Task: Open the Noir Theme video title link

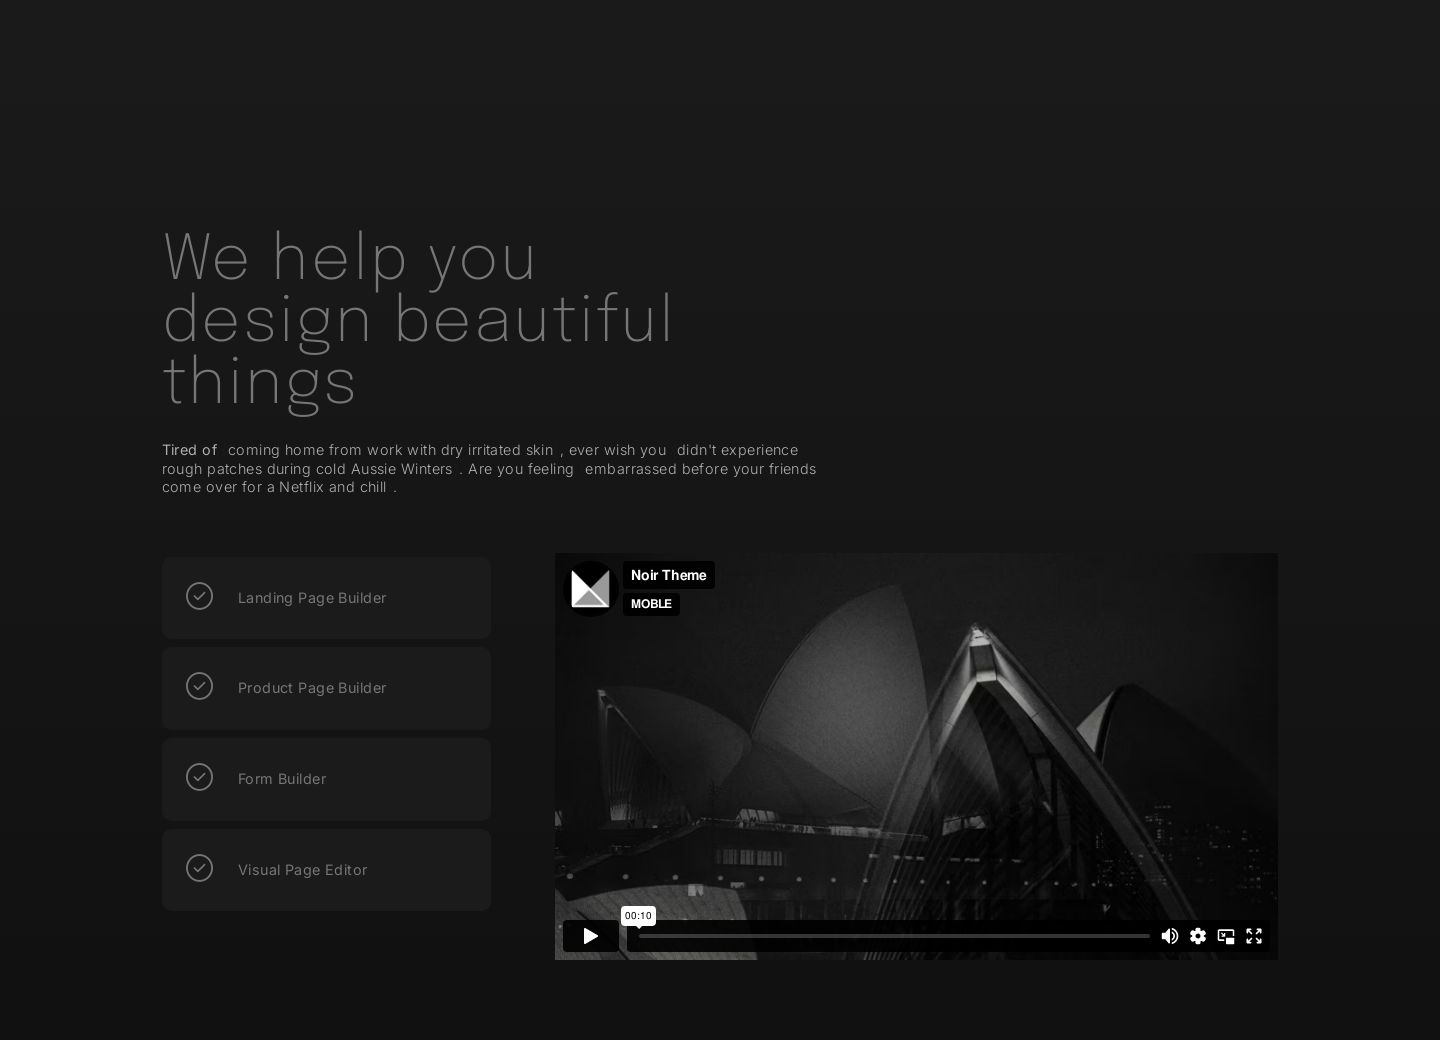Action: coord(668,575)
